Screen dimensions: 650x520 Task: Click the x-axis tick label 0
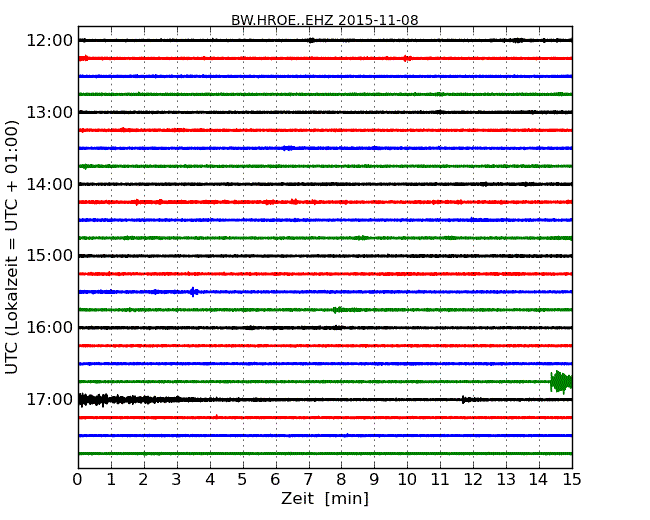pos(78,480)
